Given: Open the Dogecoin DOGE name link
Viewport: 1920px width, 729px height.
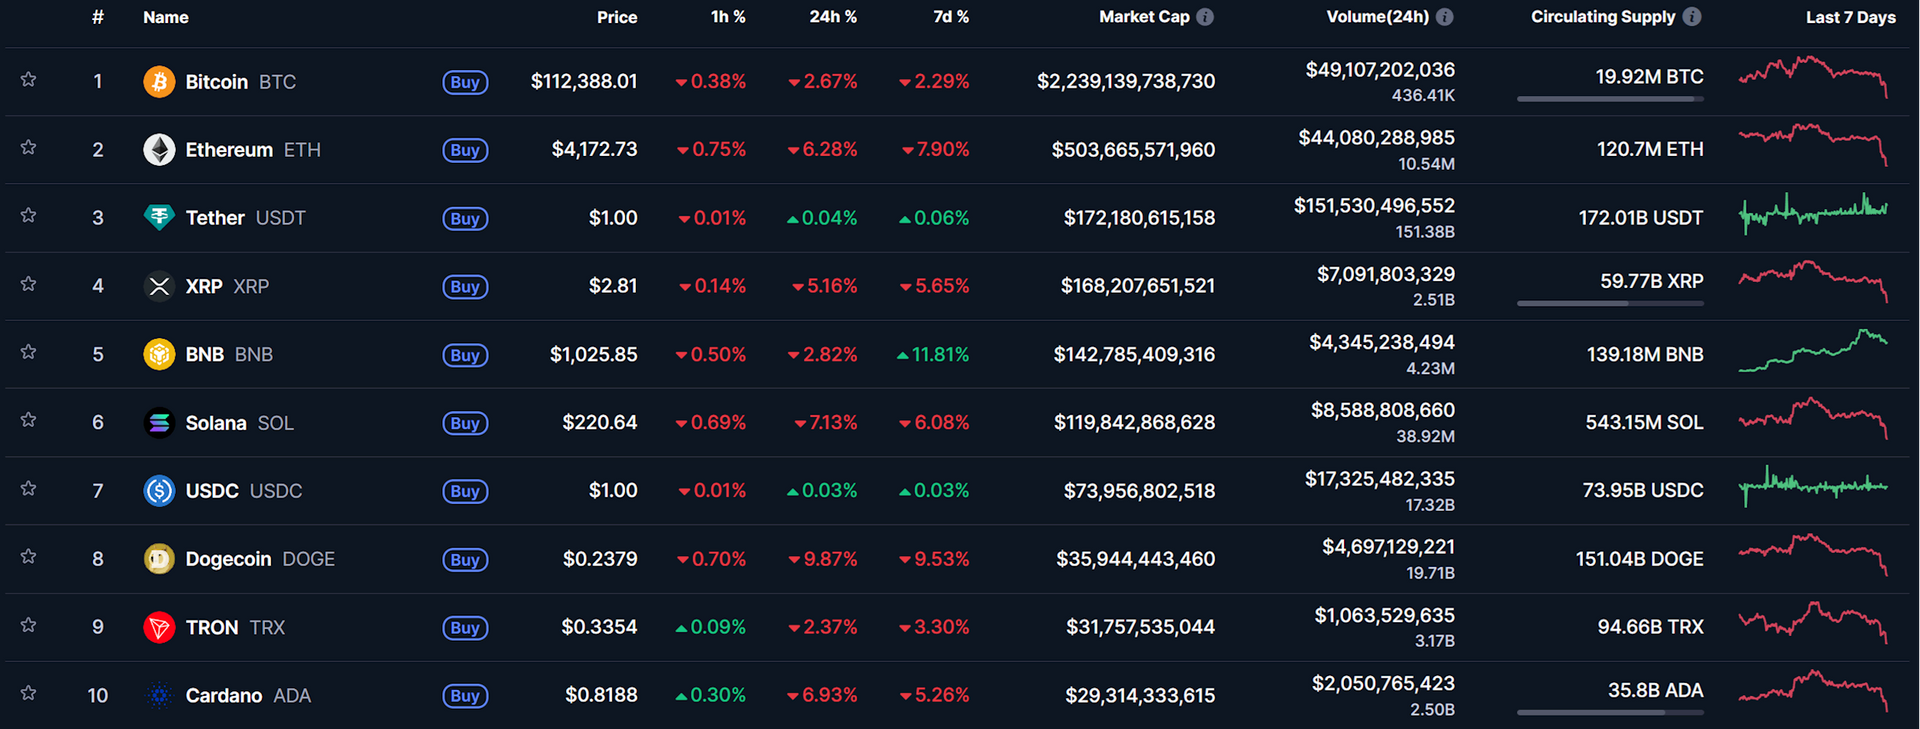Looking at the screenshot, I should pyautogui.click(x=260, y=559).
